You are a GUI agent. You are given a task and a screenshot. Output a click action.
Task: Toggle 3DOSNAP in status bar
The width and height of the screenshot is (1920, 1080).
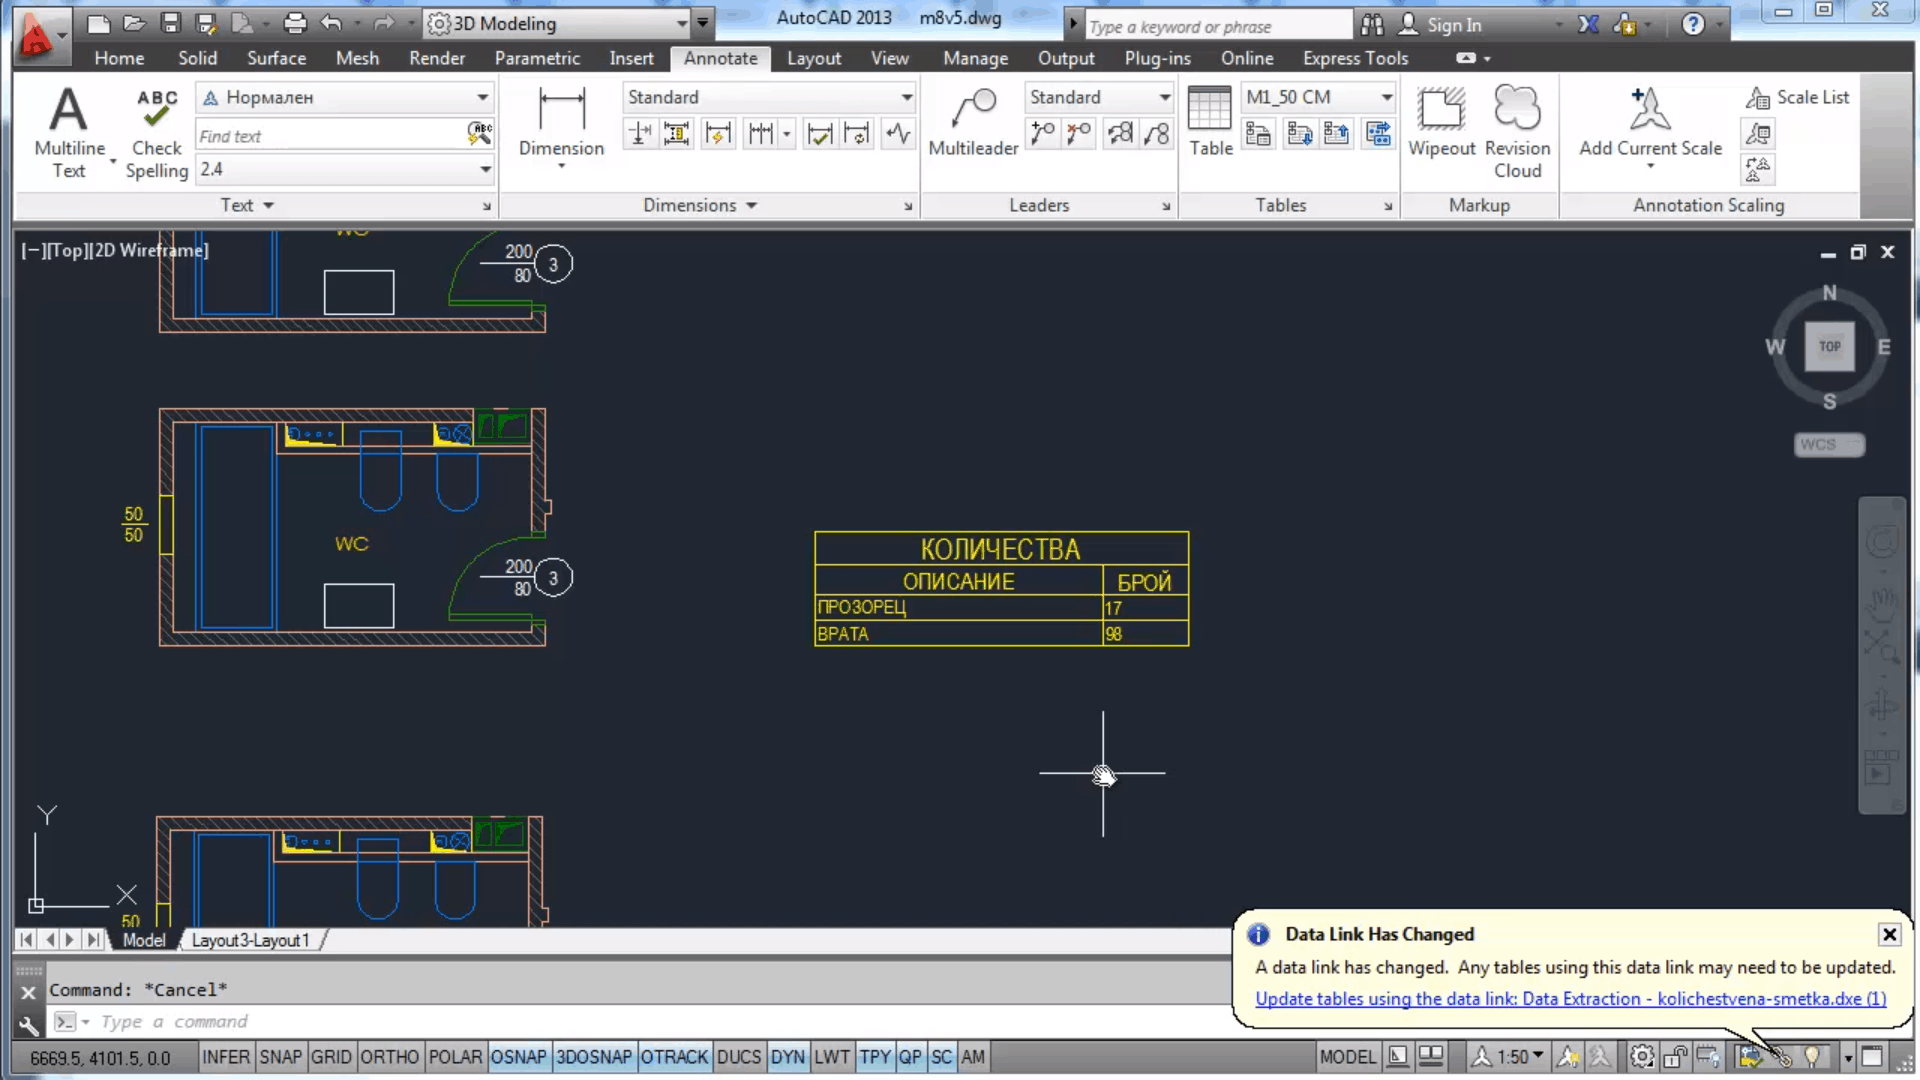[x=594, y=1057]
